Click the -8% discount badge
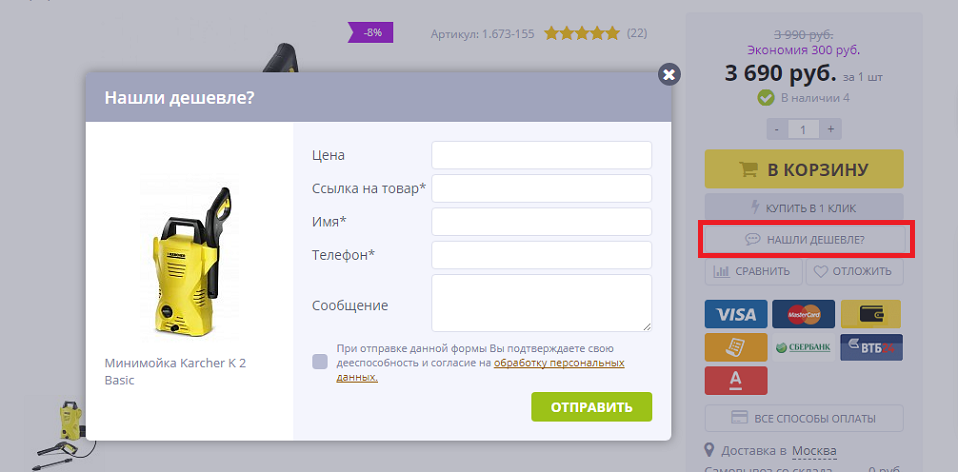 (x=371, y=32)
